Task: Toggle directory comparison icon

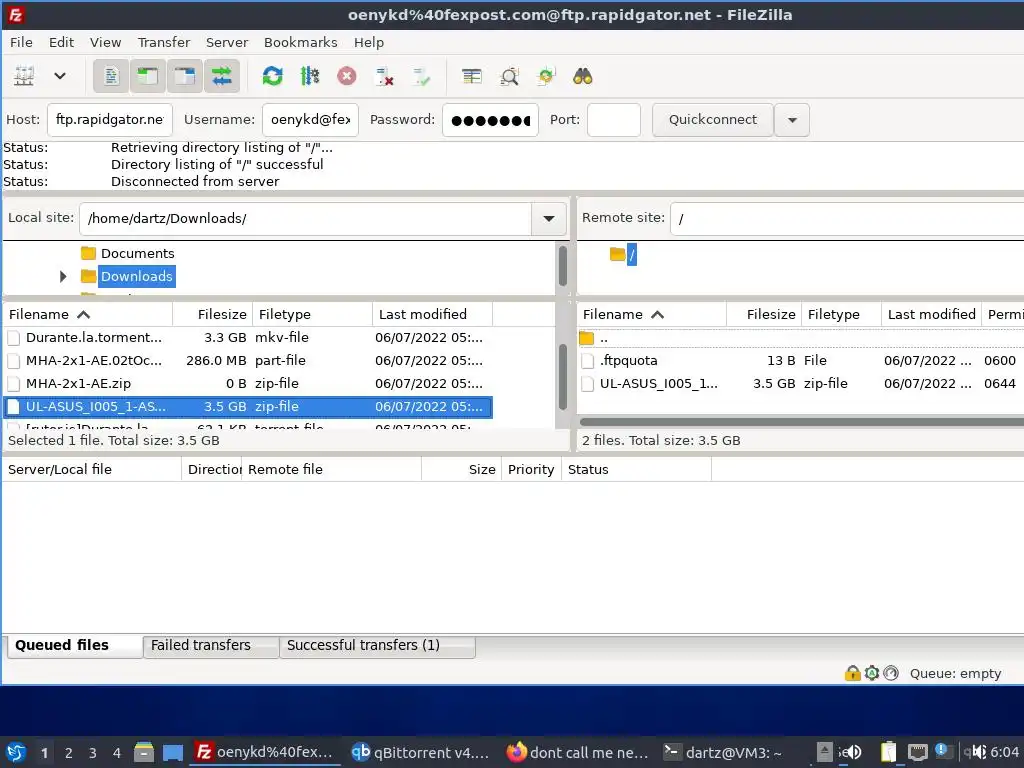Action: (509, 76)
